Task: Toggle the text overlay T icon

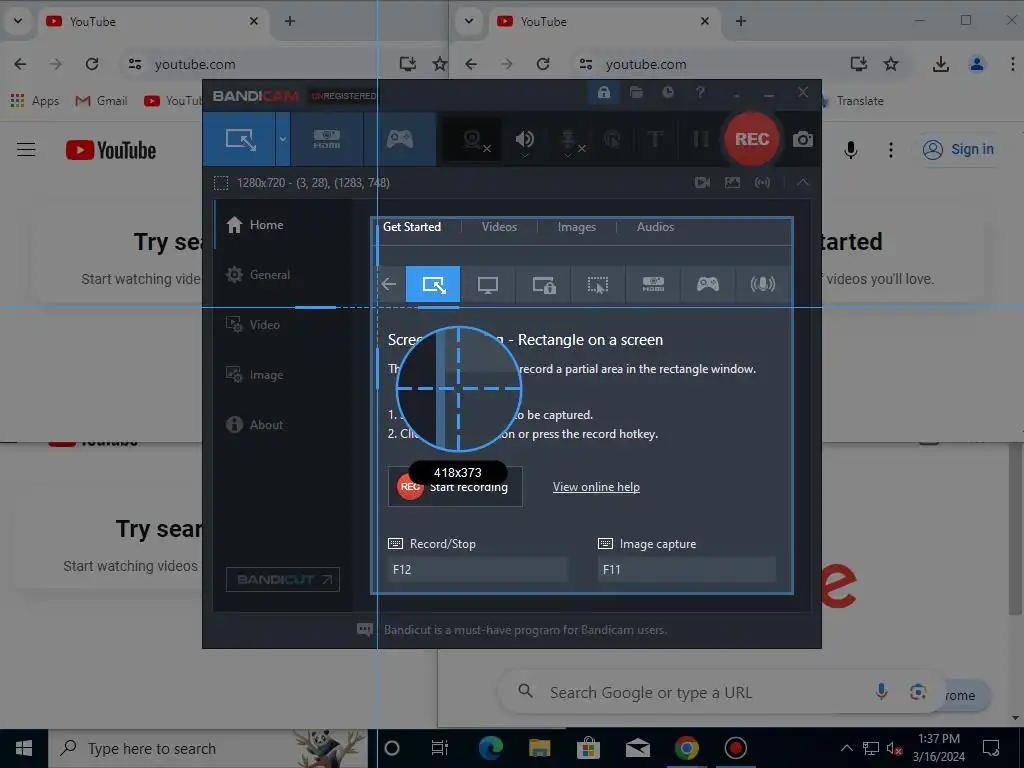Action: click(655, 139)
